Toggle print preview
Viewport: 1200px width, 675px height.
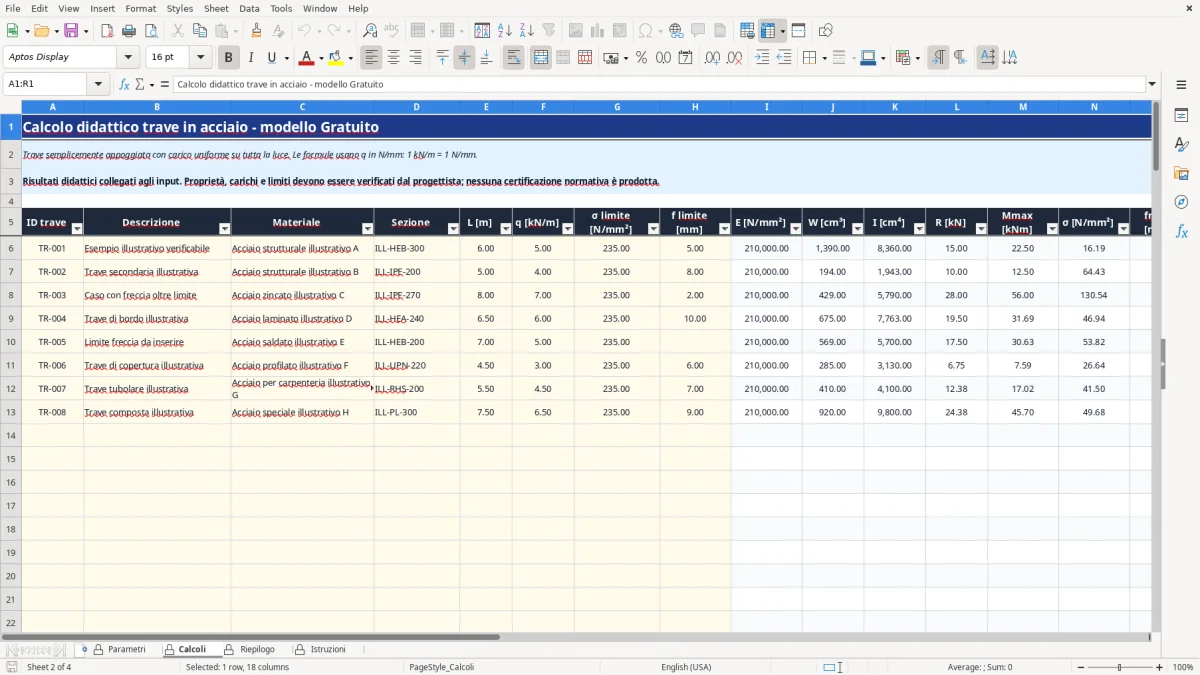(x=151, y=31)
